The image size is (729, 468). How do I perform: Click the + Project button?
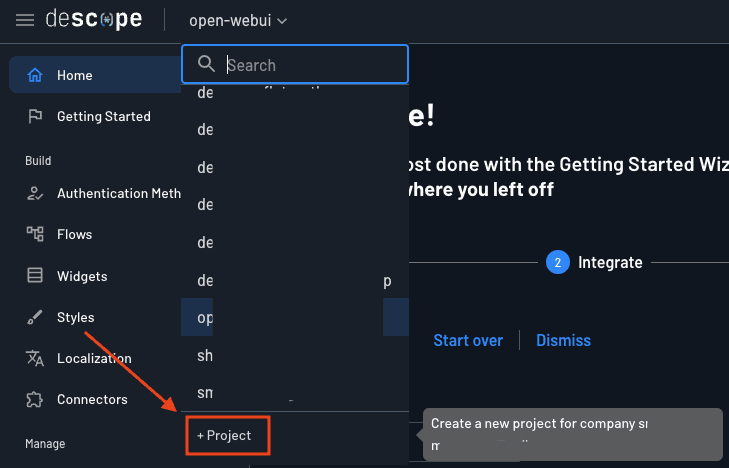click(225, 436)
